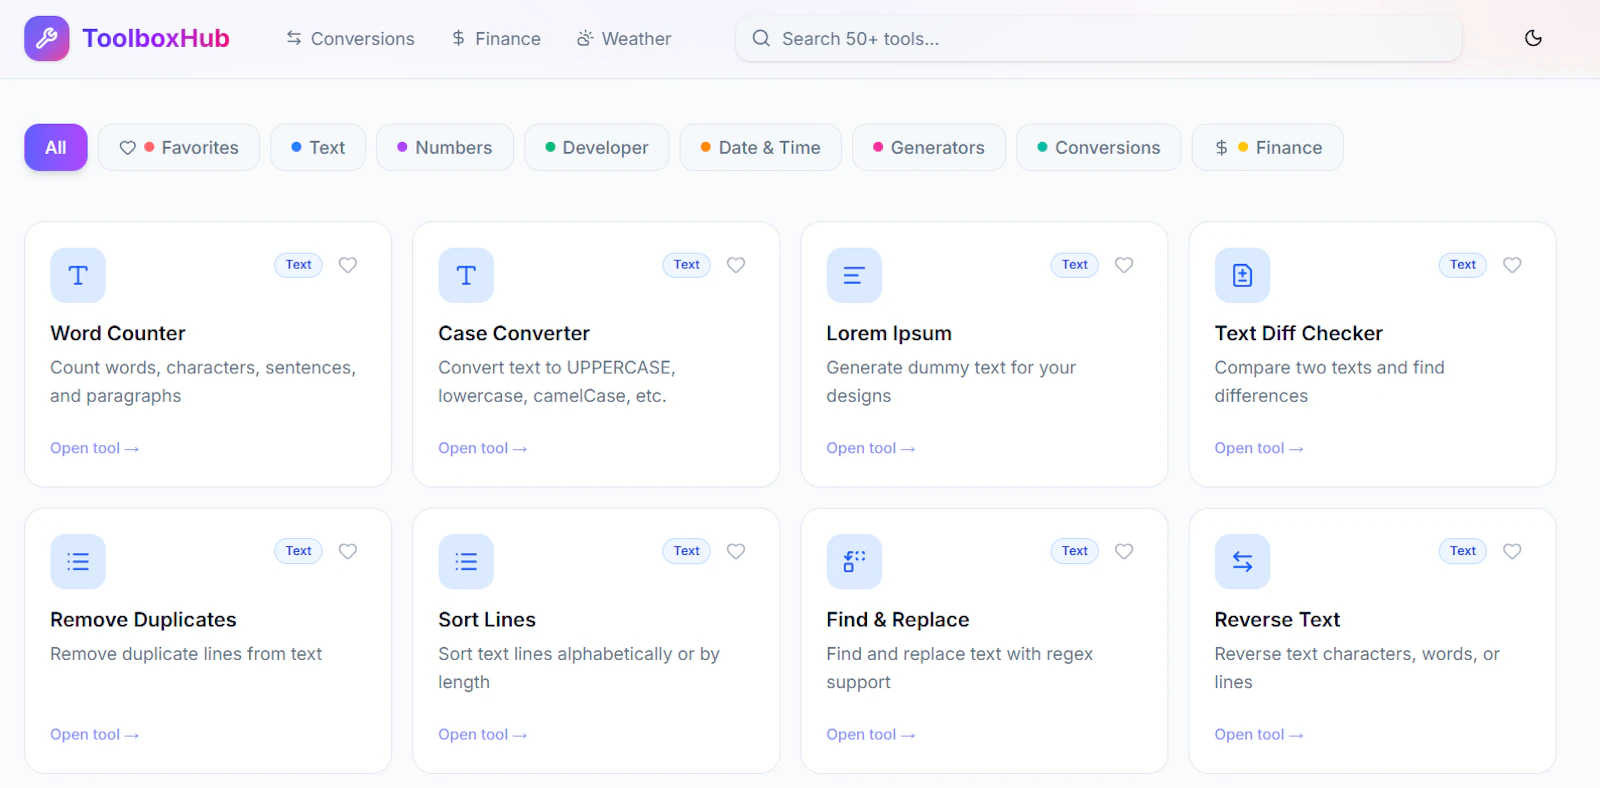
Task: Click 'Compare two texts and find differences' description
Action: click(1329, 382)
